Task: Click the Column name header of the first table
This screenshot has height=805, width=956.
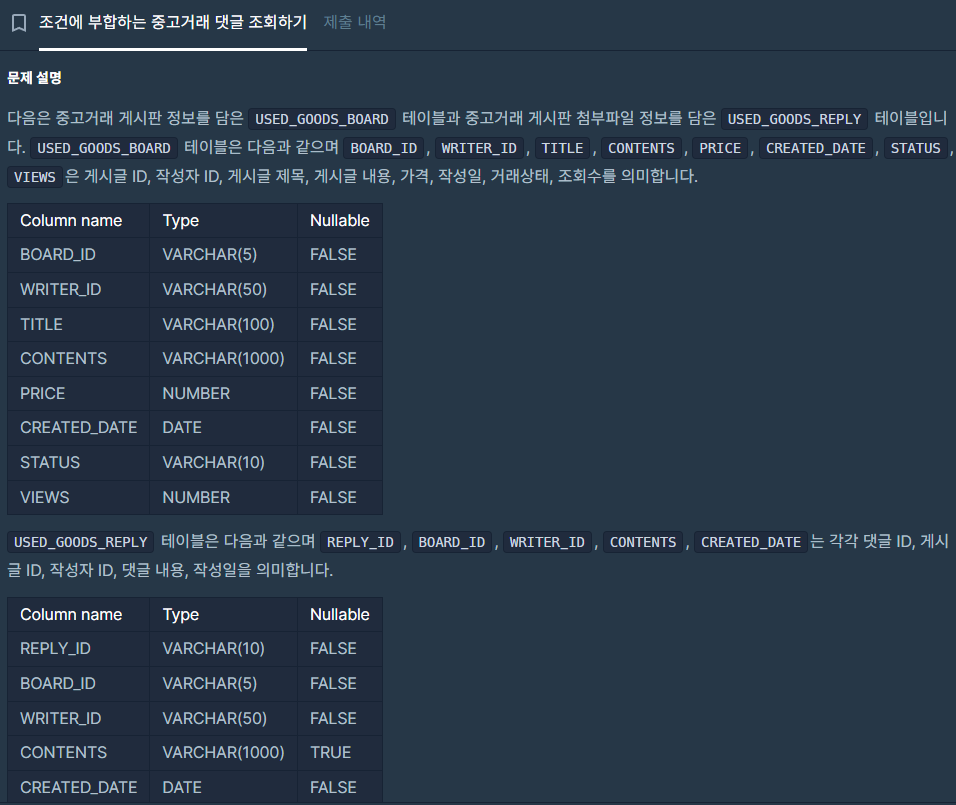Action: [x=78, y=221]
